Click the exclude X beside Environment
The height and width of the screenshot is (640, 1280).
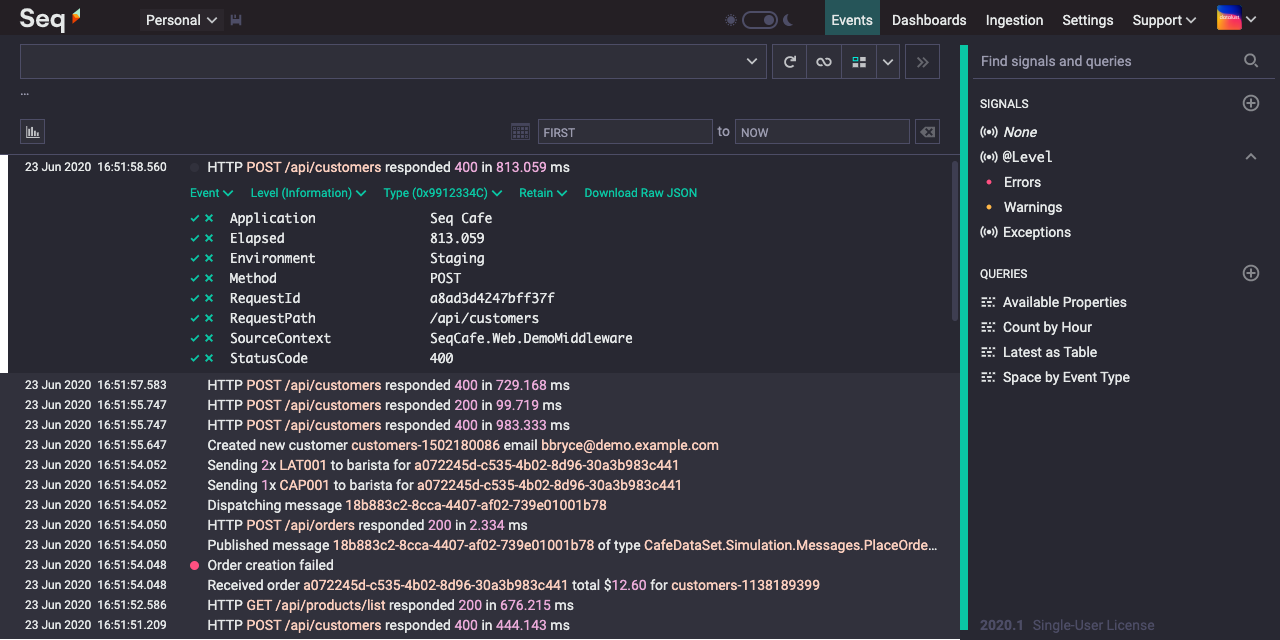tap(209, 258)
